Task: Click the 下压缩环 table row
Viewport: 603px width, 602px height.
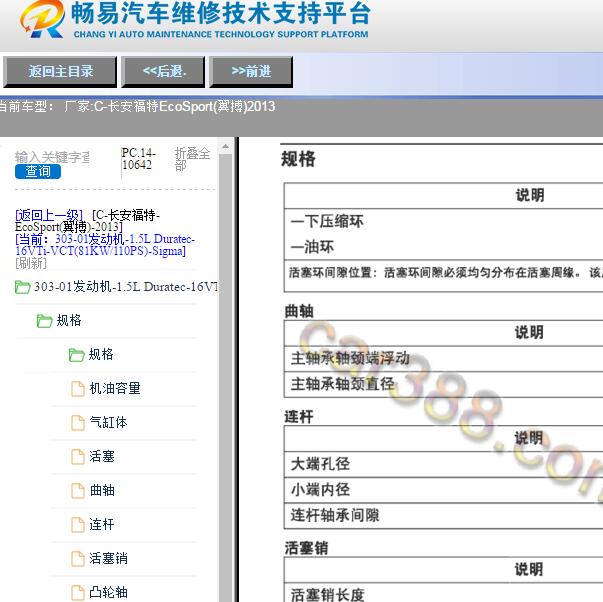Action: pos(443,222)
